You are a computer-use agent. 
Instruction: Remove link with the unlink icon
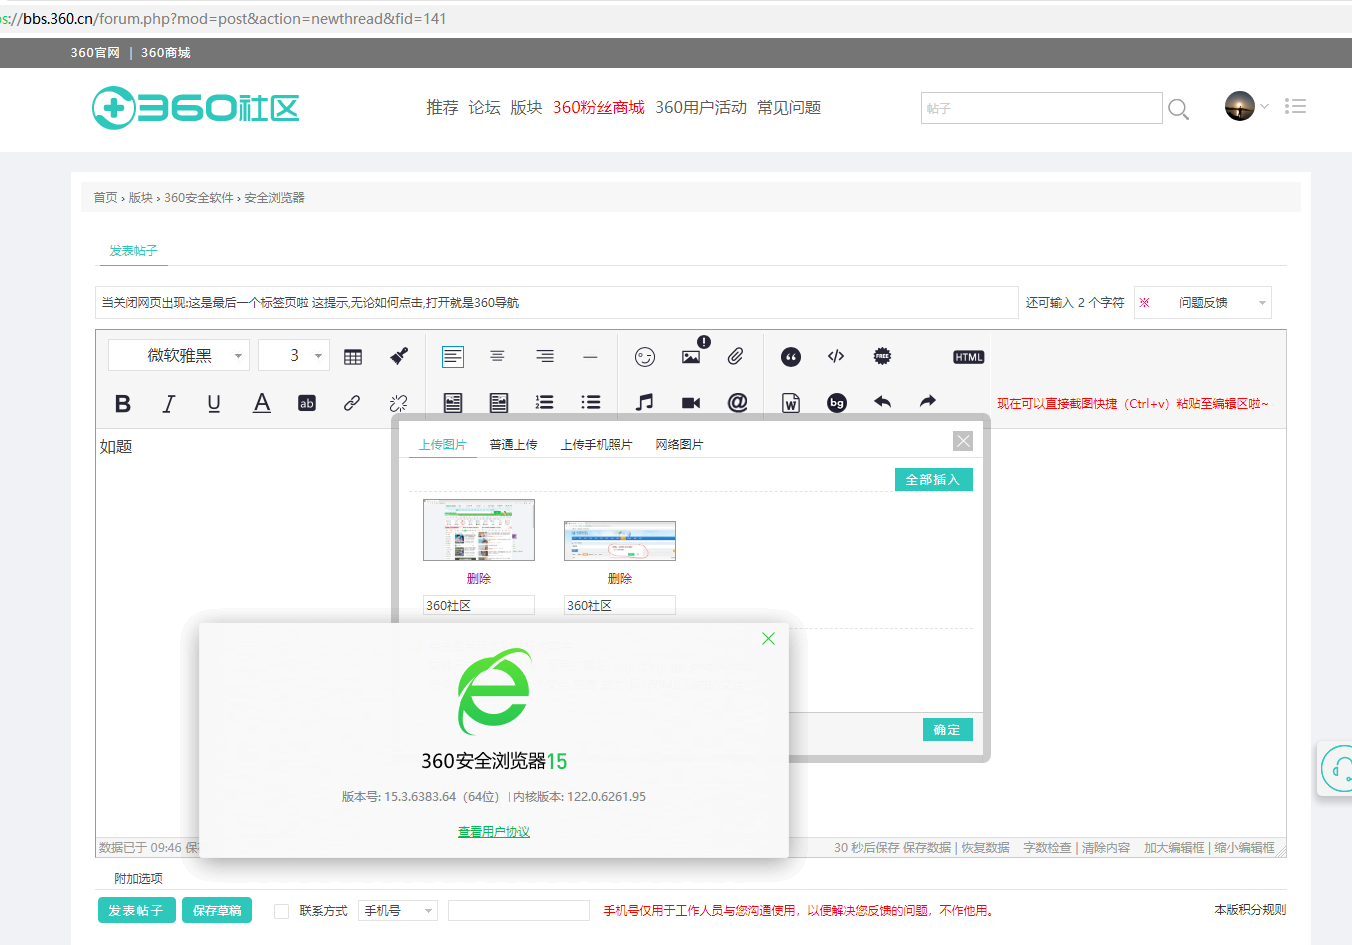click(x=398, y=403)
